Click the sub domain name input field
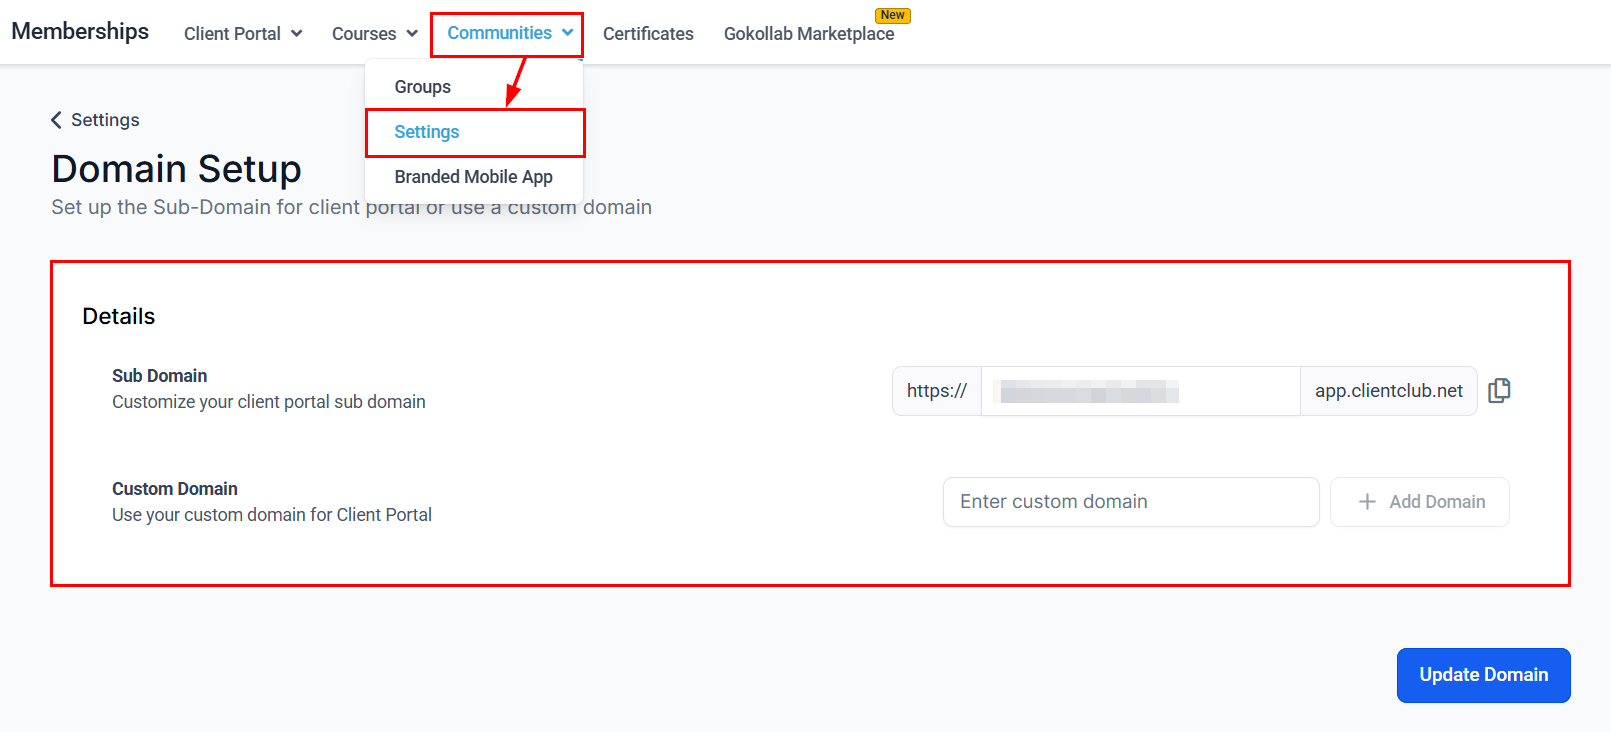This screenshot has width=1611, height=732. 1140,391
